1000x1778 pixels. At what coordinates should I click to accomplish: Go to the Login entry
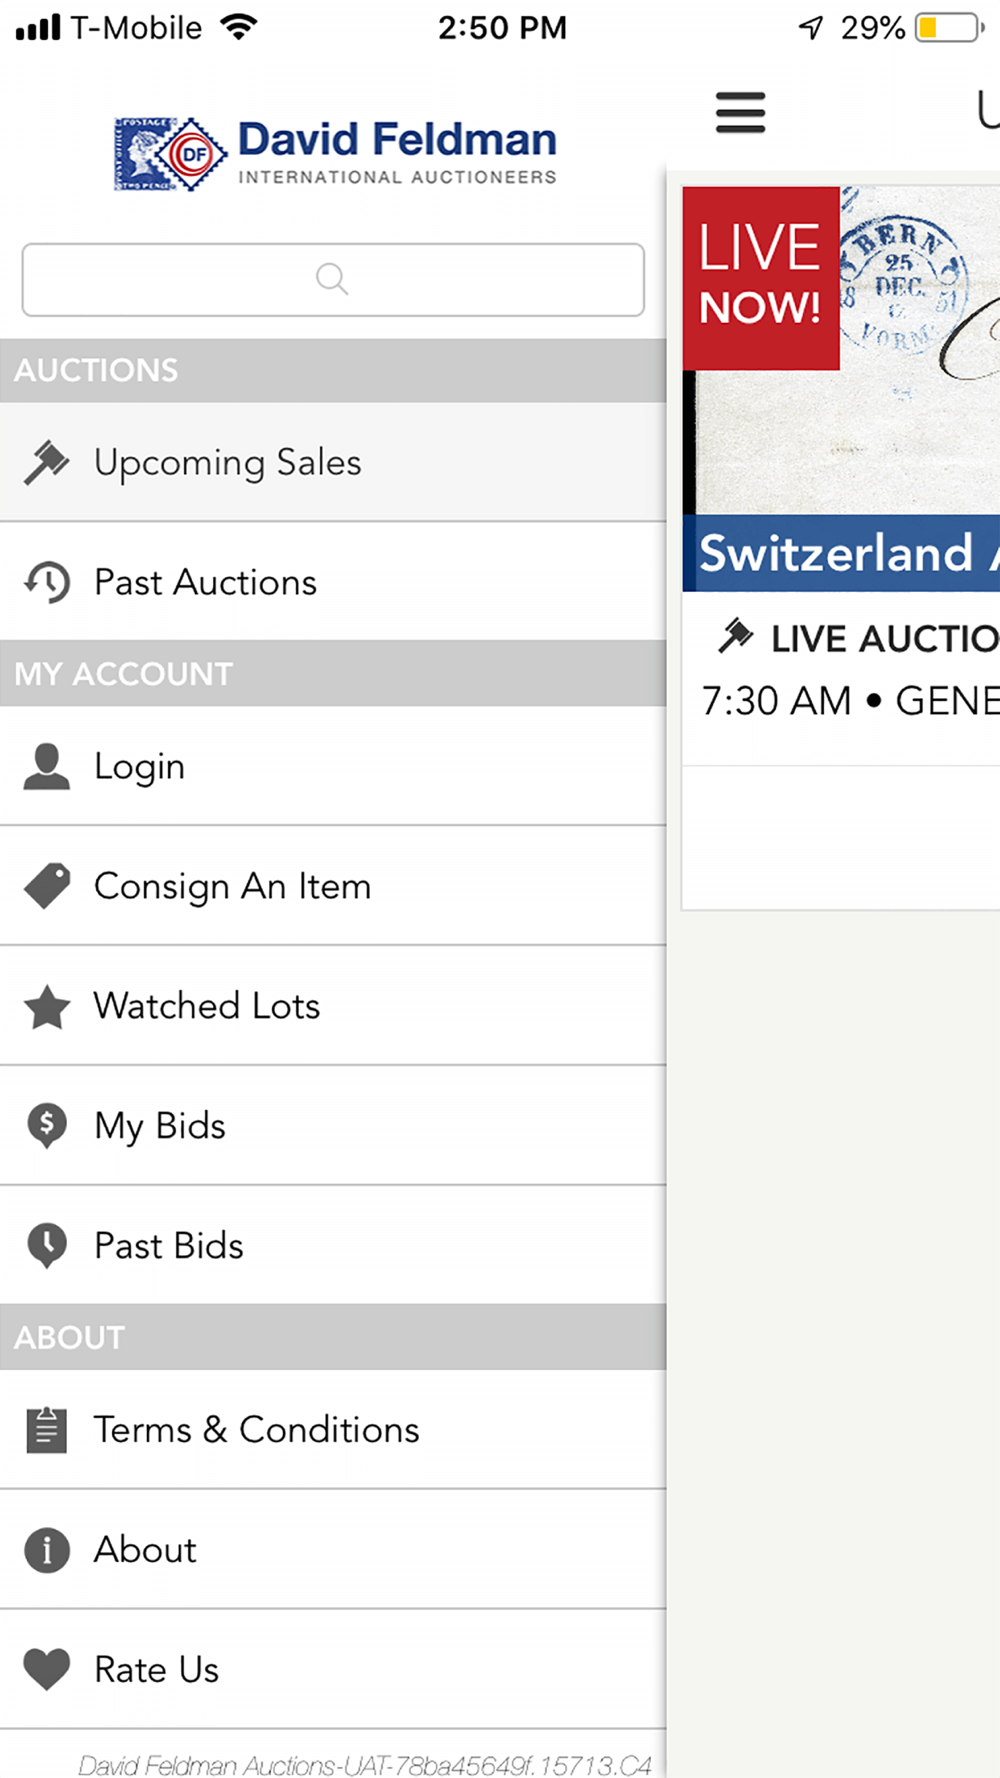click(x=333, y=766)
